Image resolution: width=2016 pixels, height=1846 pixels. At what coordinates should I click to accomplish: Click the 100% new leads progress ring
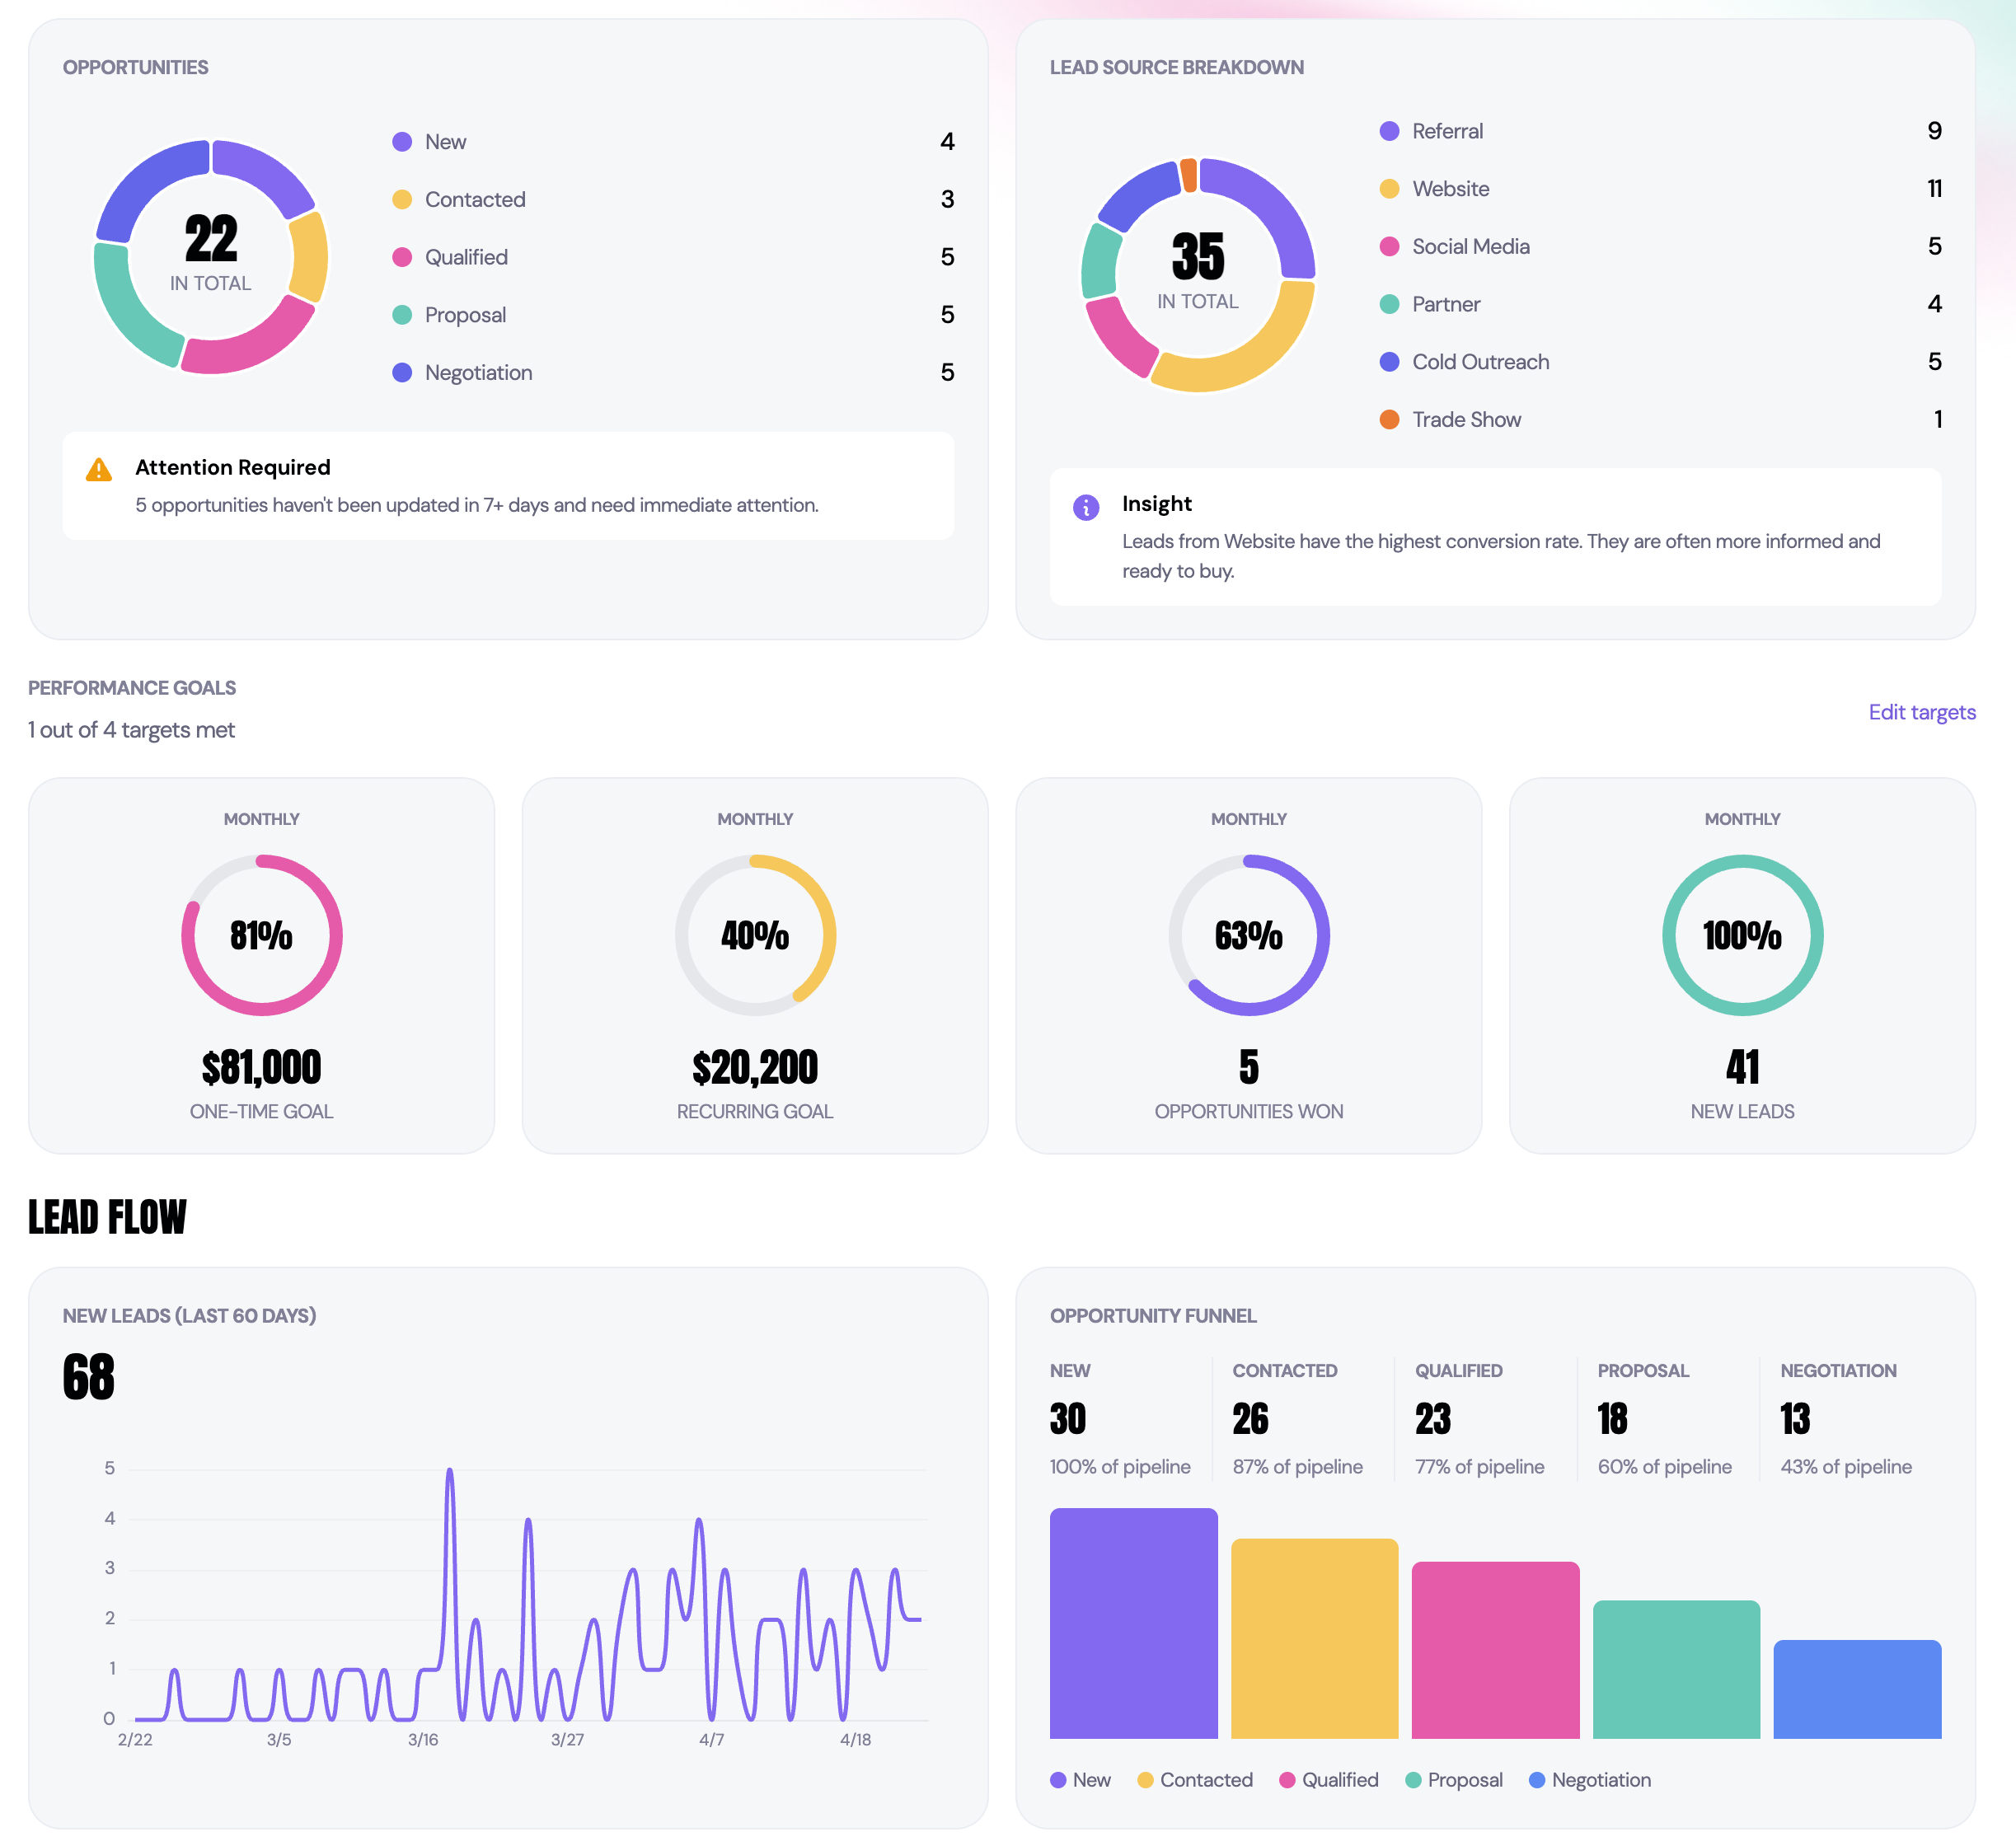pos(1743,935)
